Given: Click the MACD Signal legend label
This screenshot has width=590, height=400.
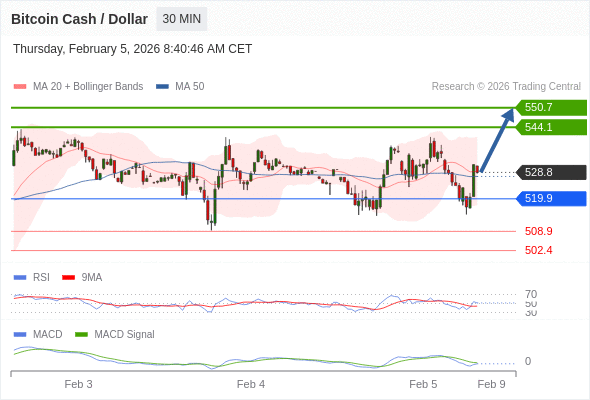Looking at the screenshot, I should click(125, 335).
